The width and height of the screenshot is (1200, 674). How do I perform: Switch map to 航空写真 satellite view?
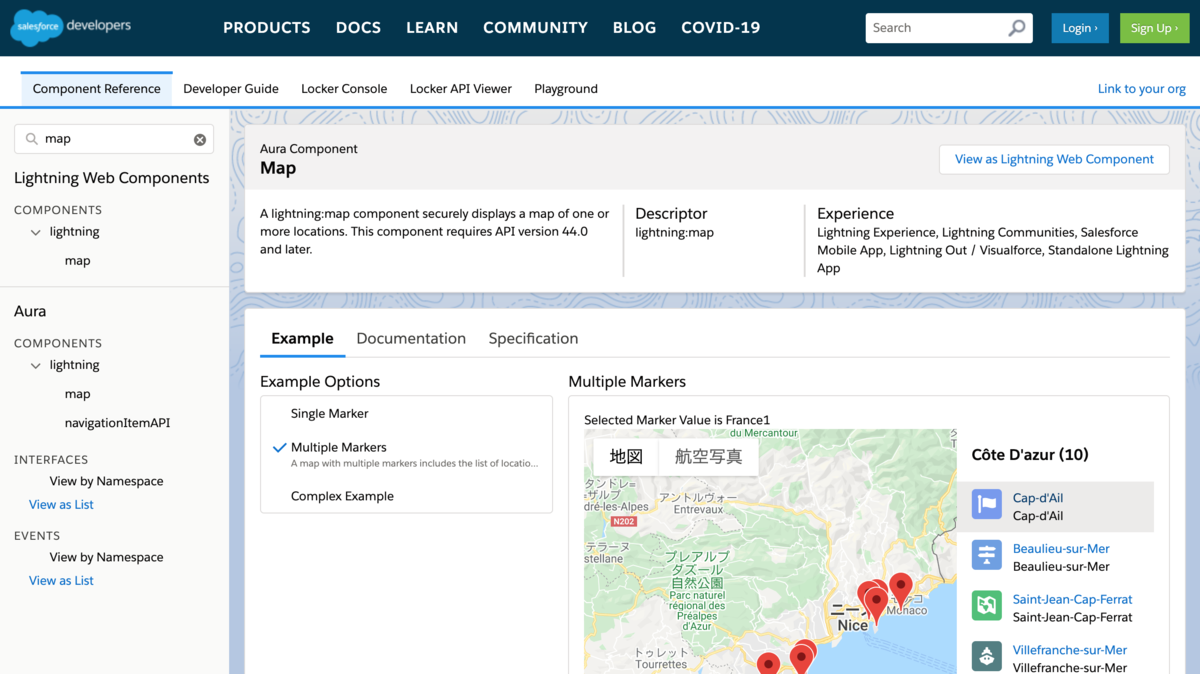pyautogui.click(x=709, y=457)
